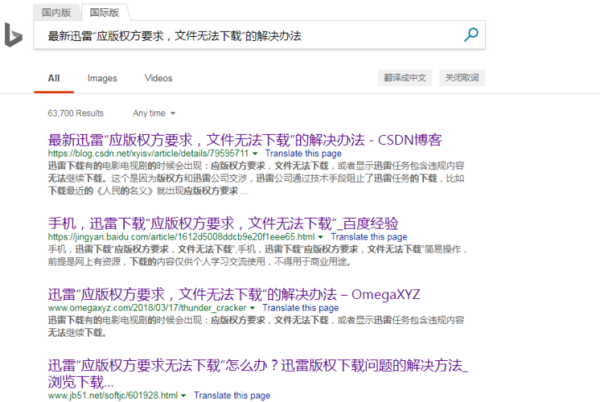
Task: Click the jingyan.baidu.com green URL text
Action: (181, 237)
